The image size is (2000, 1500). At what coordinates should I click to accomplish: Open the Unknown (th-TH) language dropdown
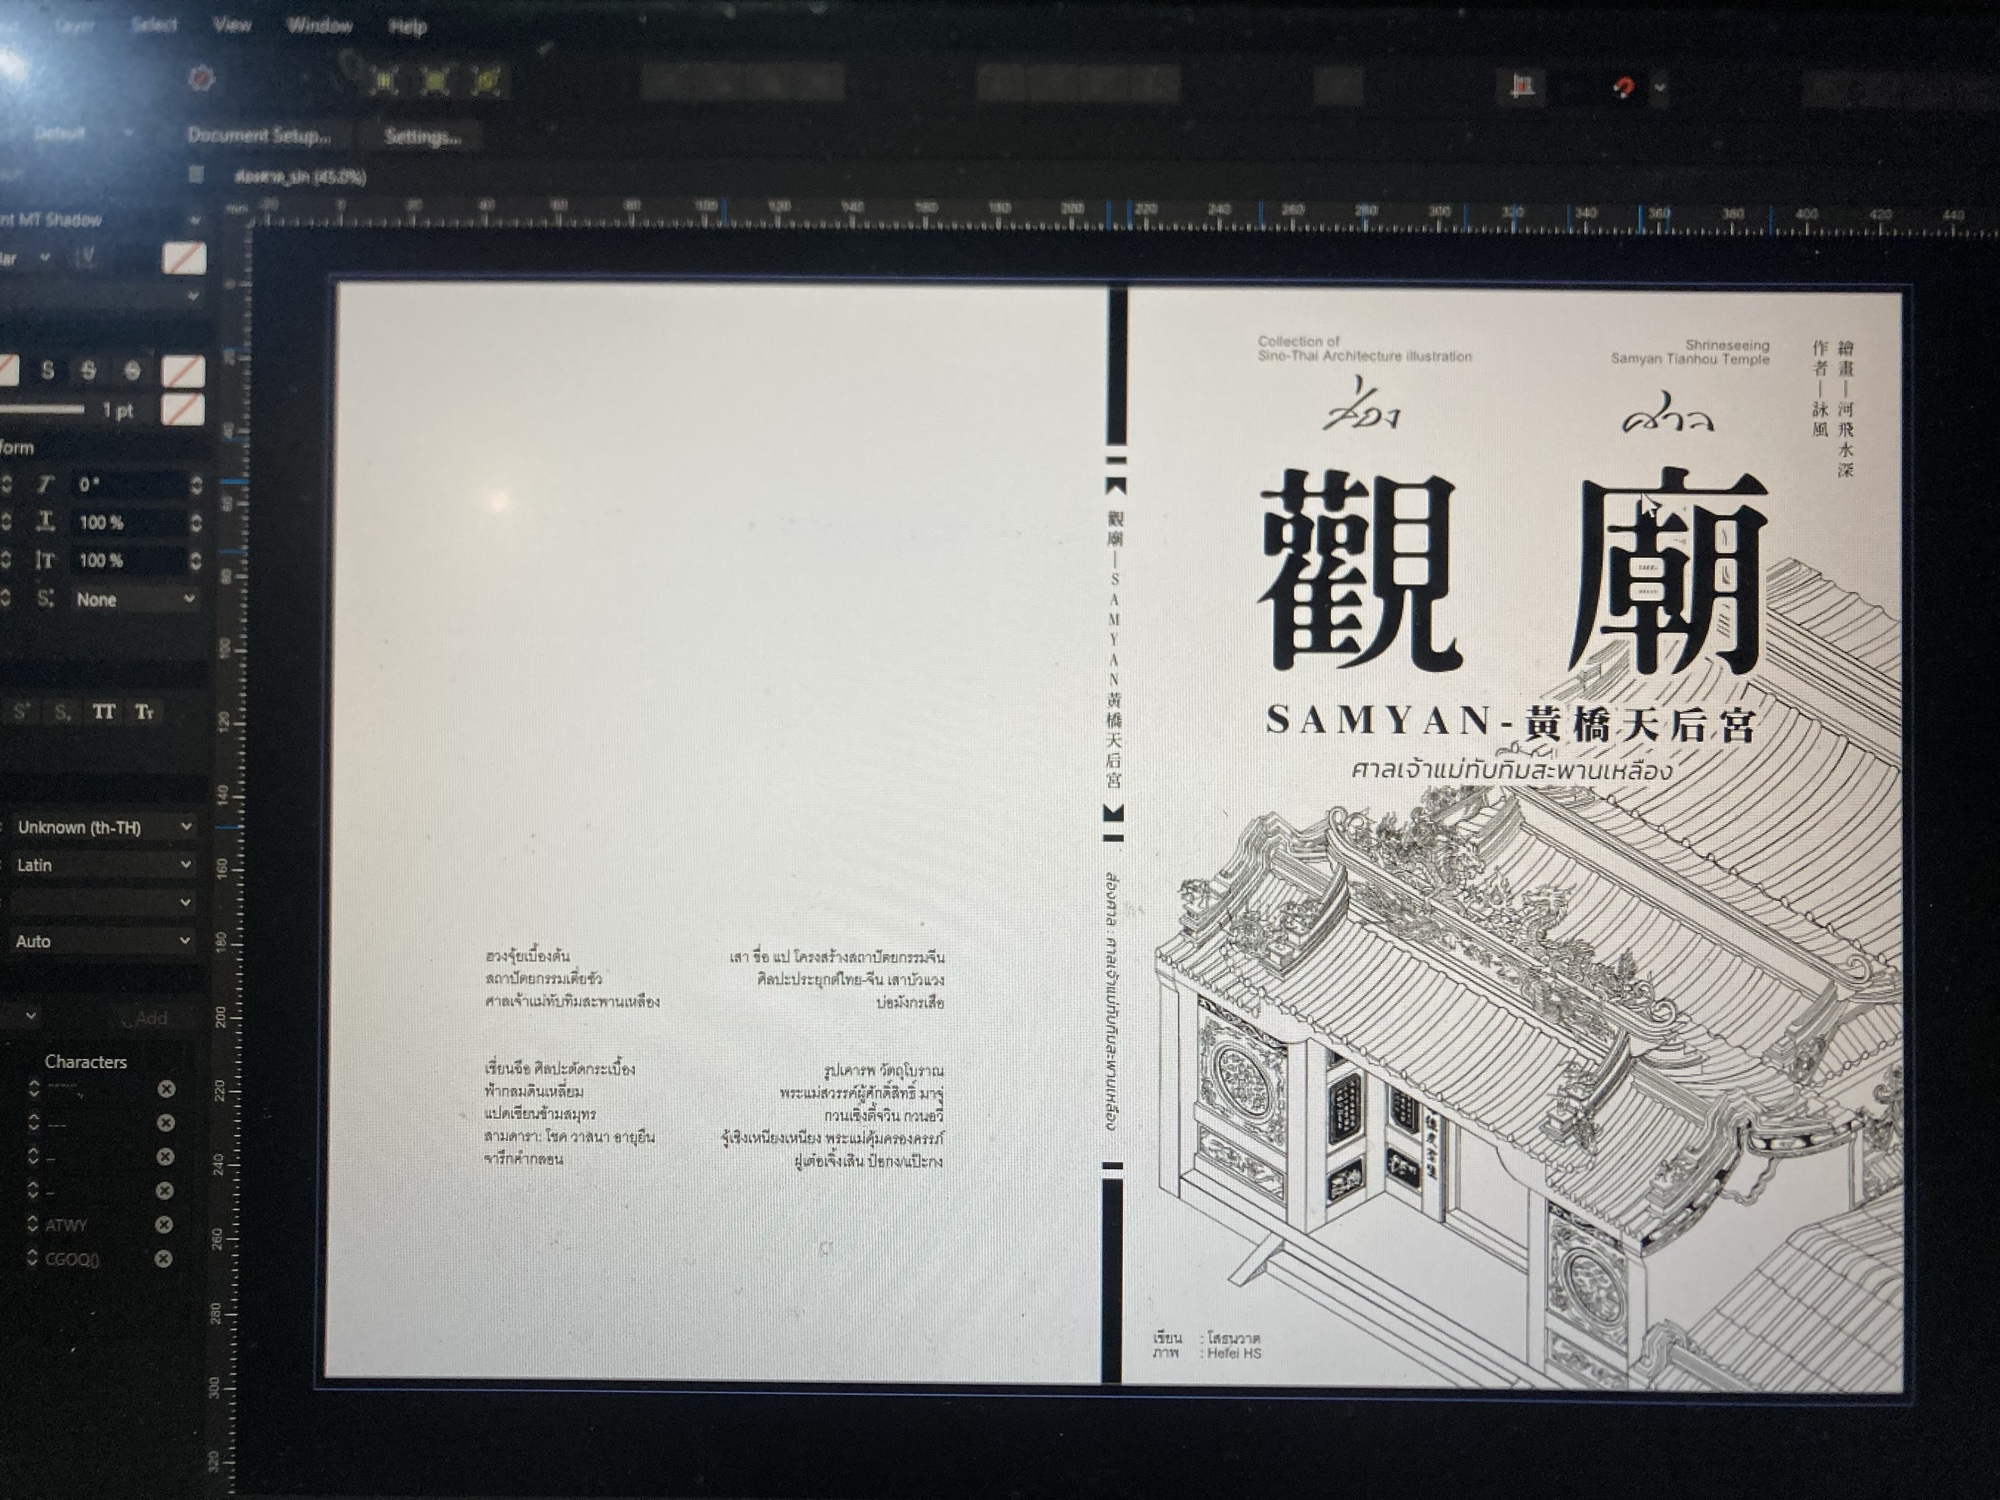click(100, 827)
